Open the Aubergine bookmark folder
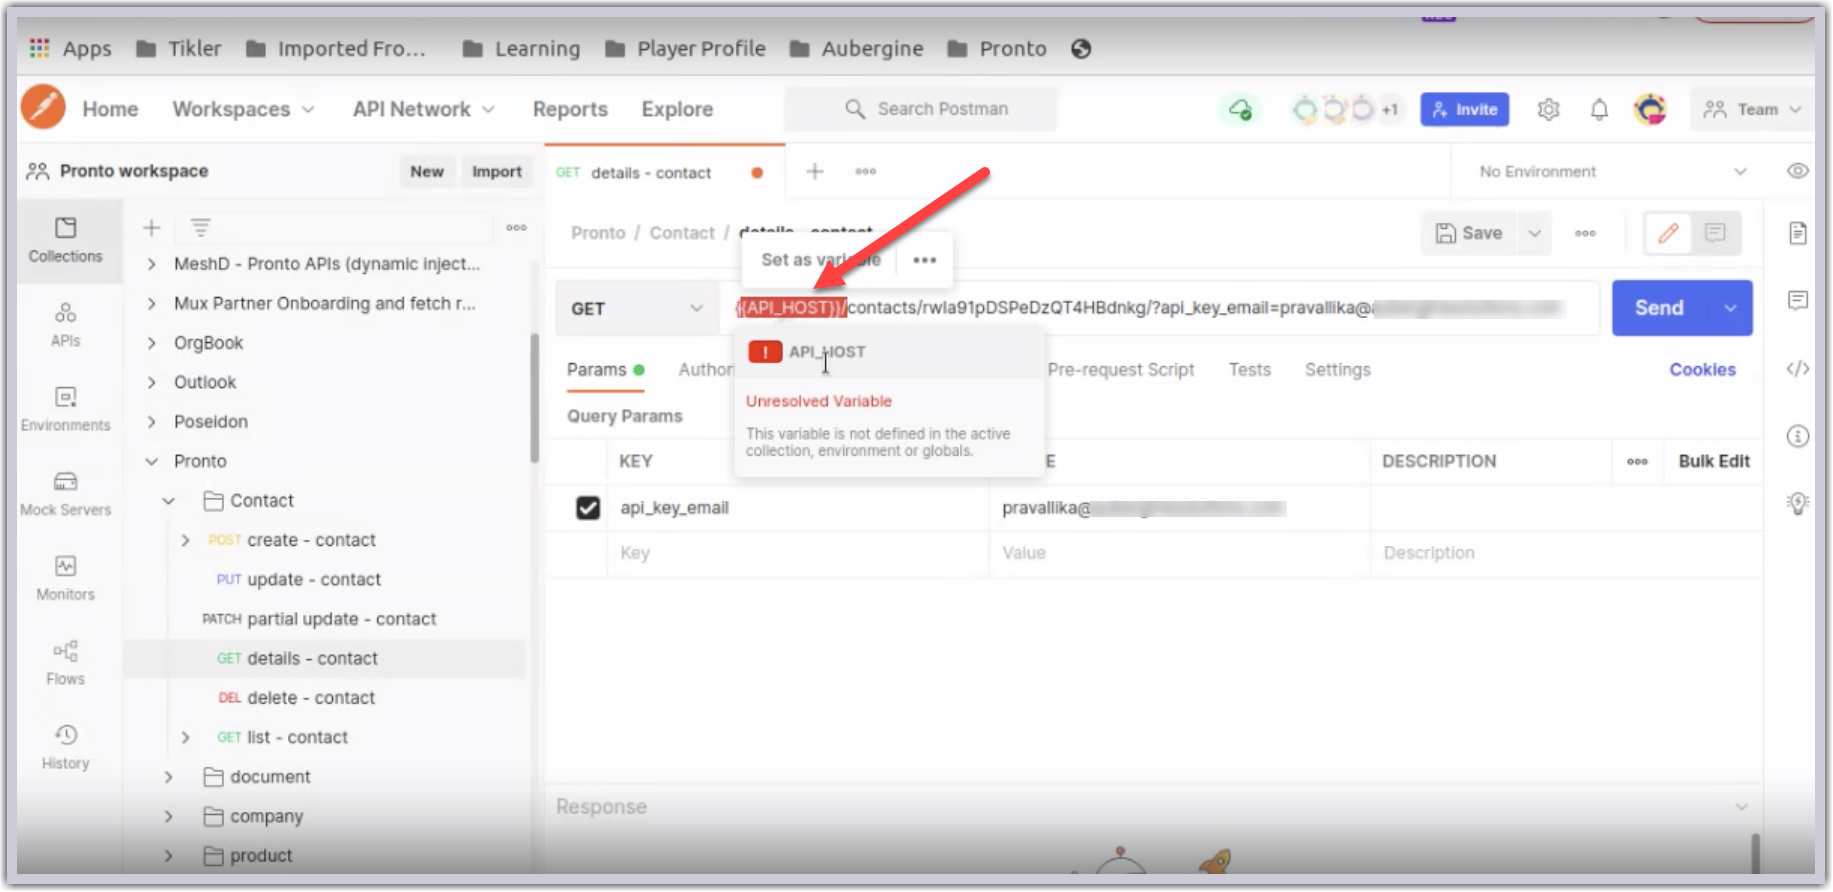This screenshot has width=1833, height=892. pyautogui.click(x=857, y=49)
